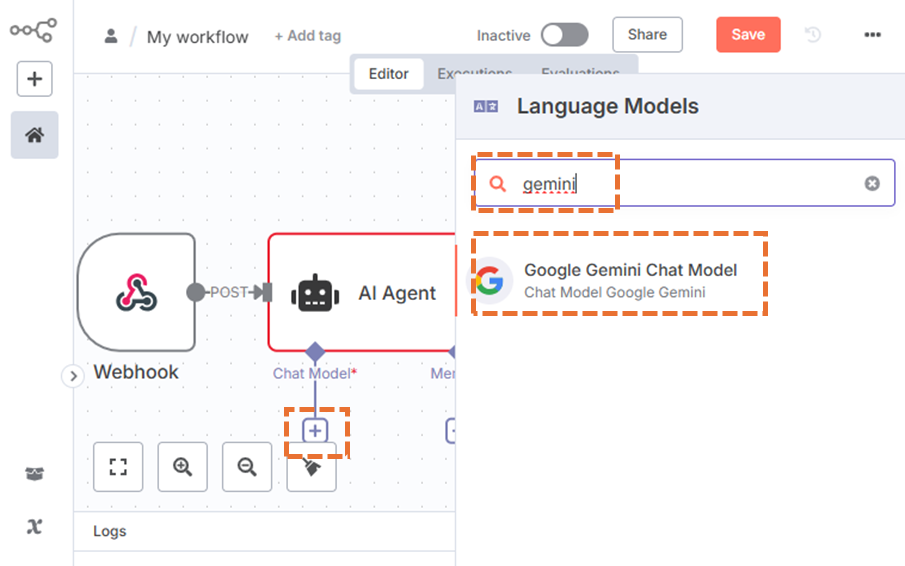Save the workflow with the Save button
Screen dimensions: 905x566
[x=748, y=35]
